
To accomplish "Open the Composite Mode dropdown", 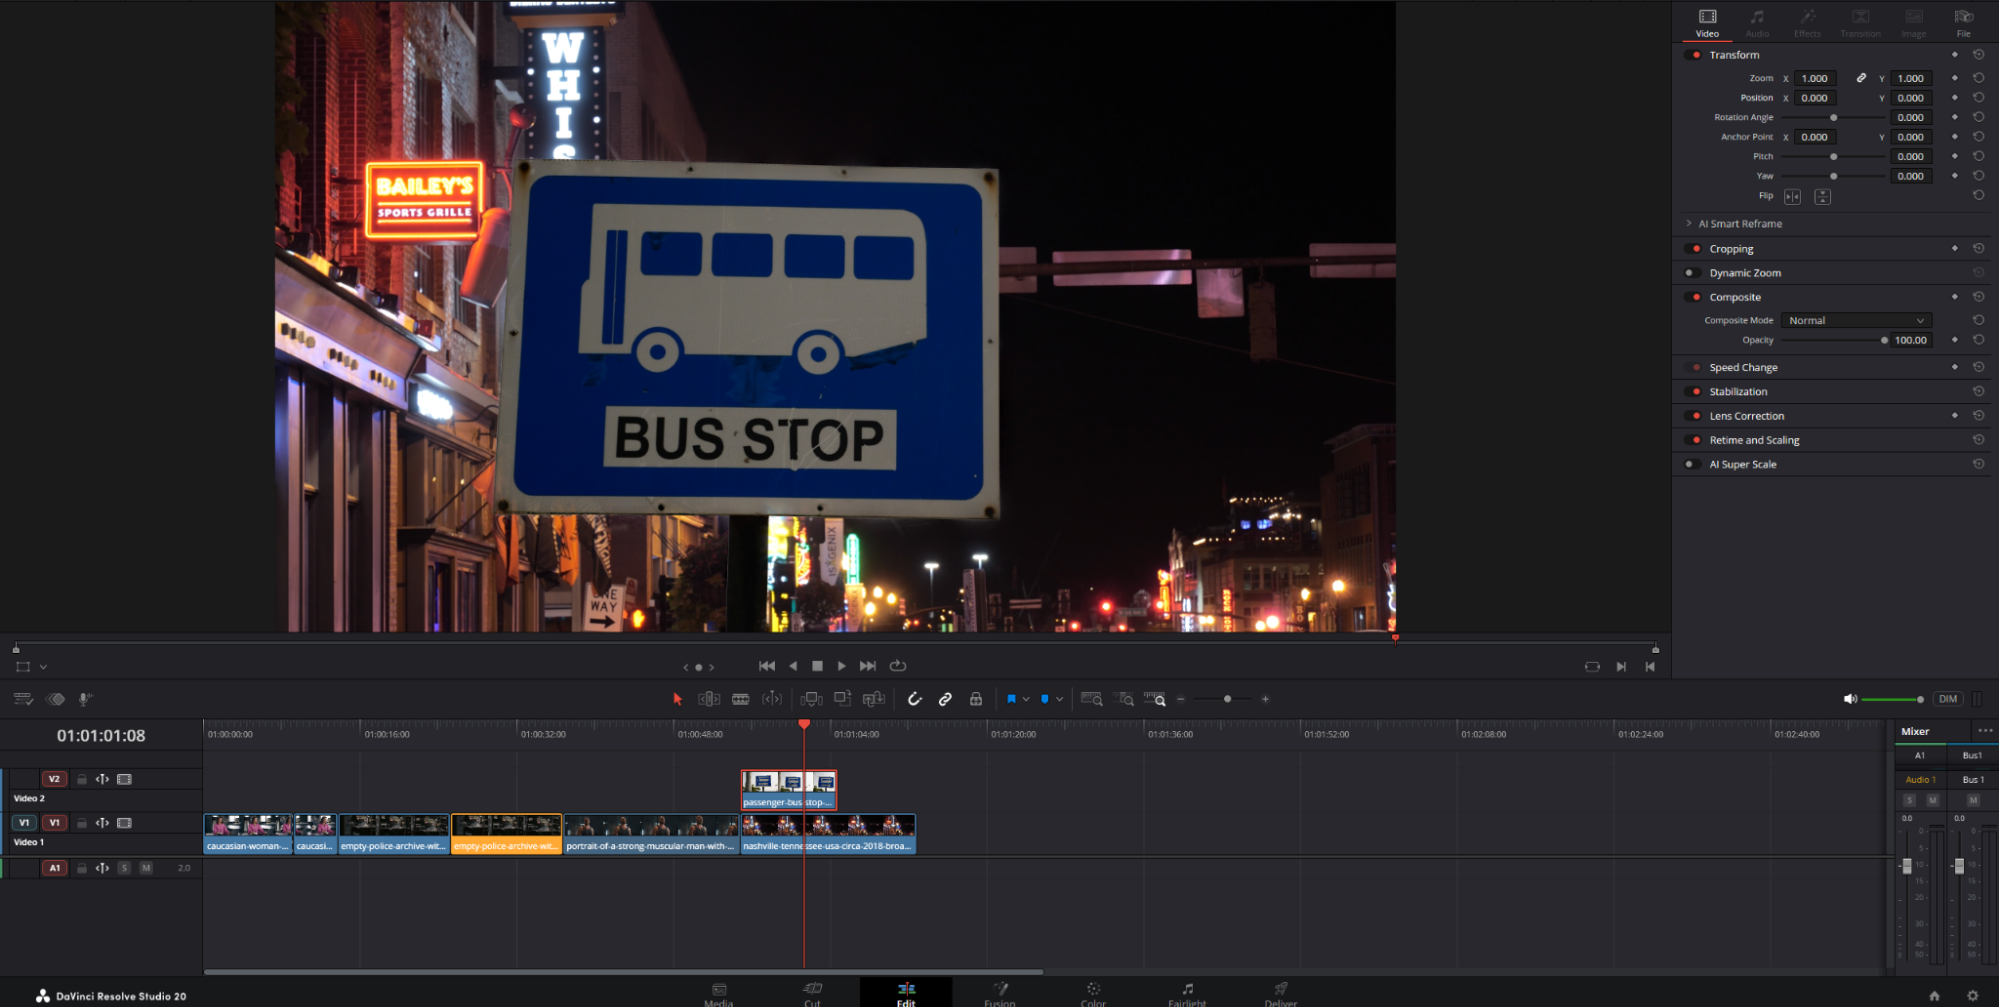I will (x=1855, y=320).
